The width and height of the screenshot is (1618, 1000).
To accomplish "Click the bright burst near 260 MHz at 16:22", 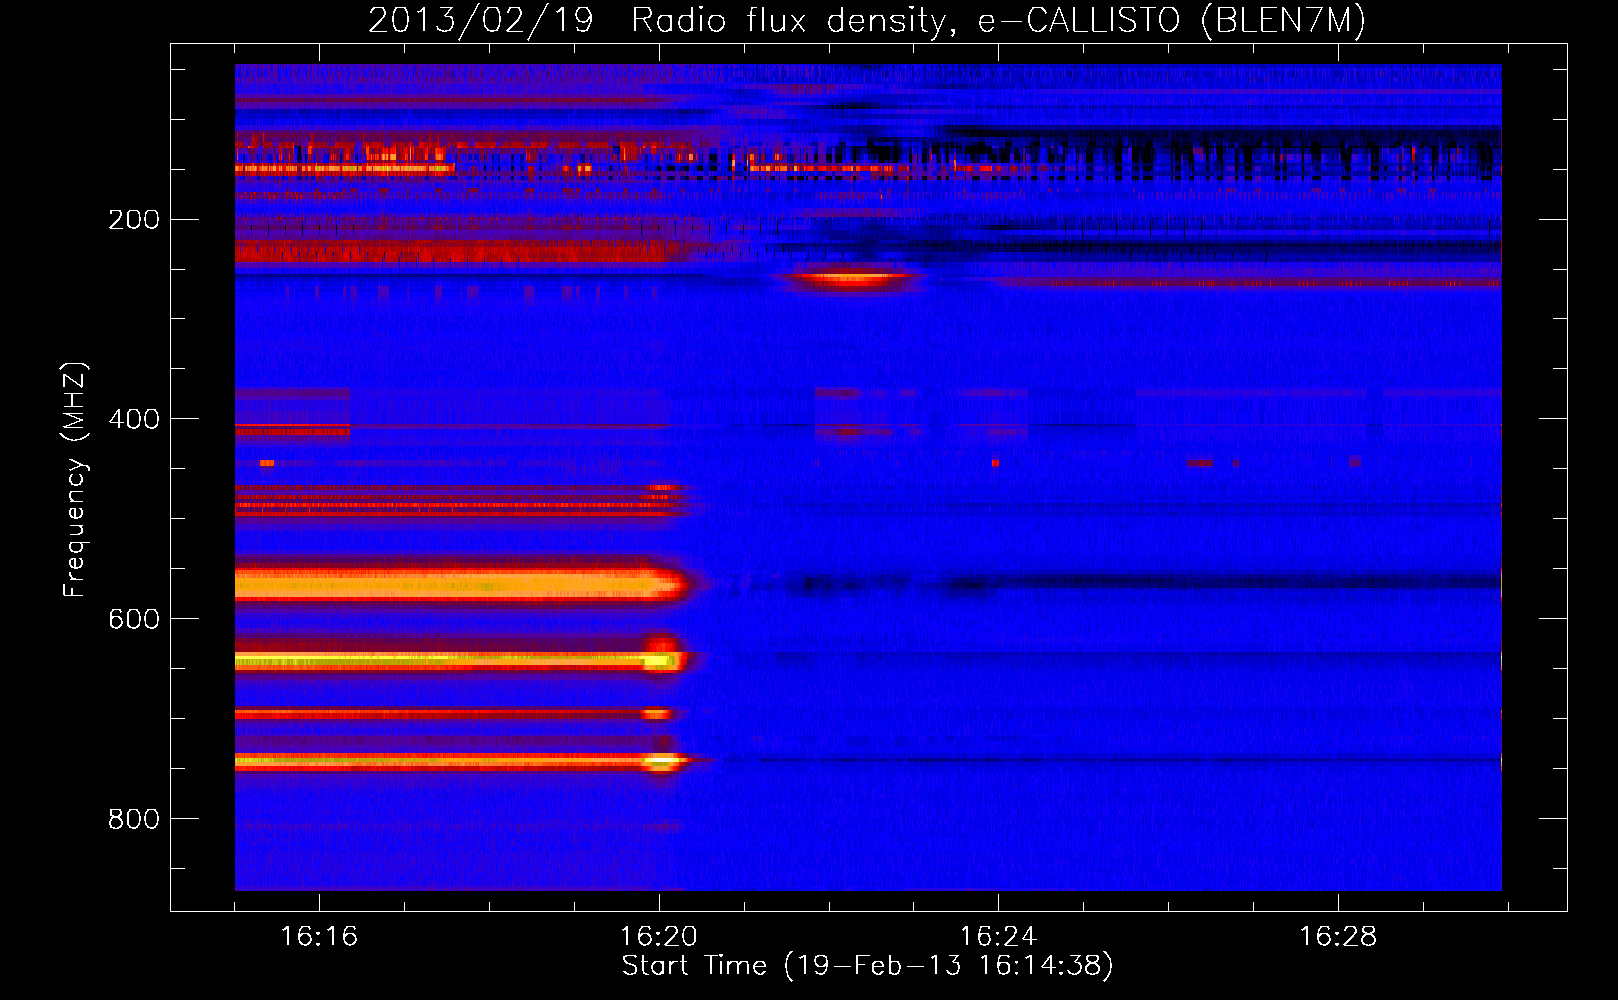I will pyautogui.click(x=851, y=279).
